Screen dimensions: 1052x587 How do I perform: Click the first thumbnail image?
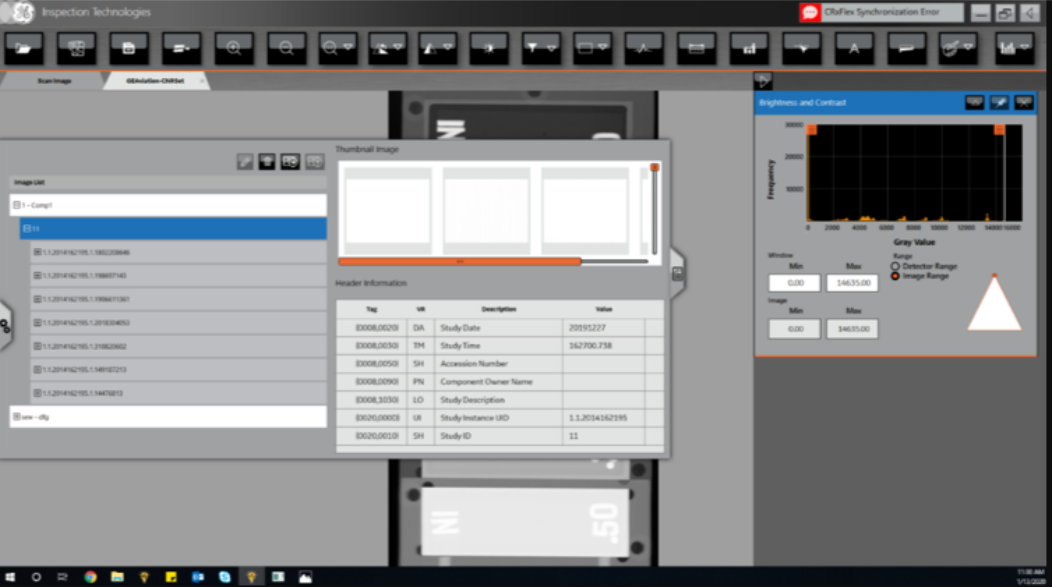click(388, 211)
